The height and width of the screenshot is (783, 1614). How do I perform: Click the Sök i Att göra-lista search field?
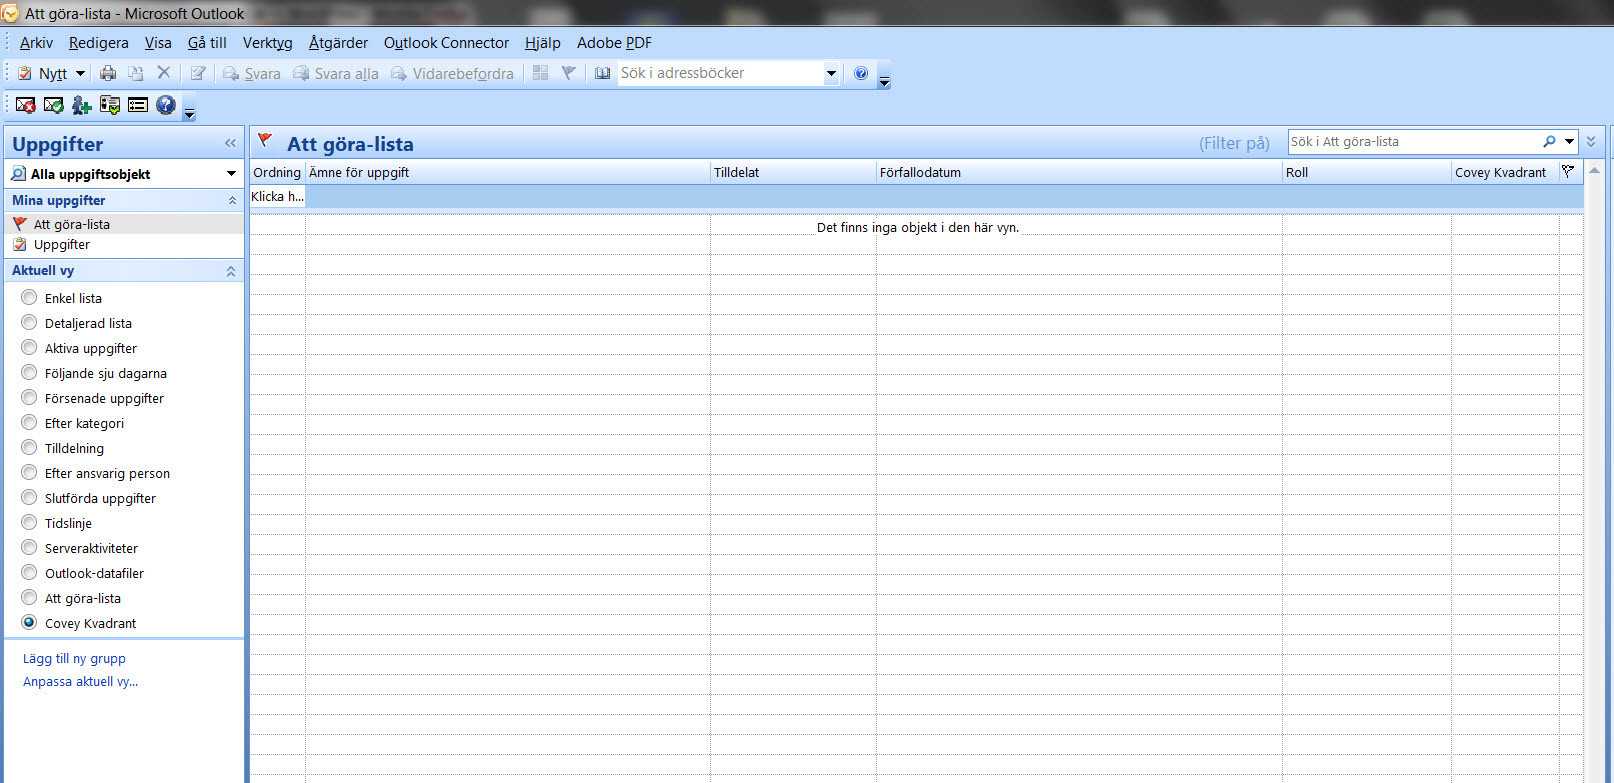(x=1410, y=142)
